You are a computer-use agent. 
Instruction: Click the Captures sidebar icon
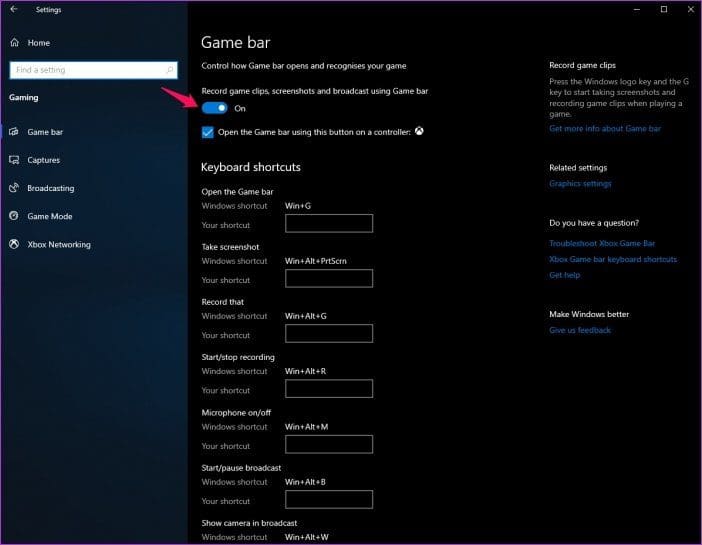point(14,160)
